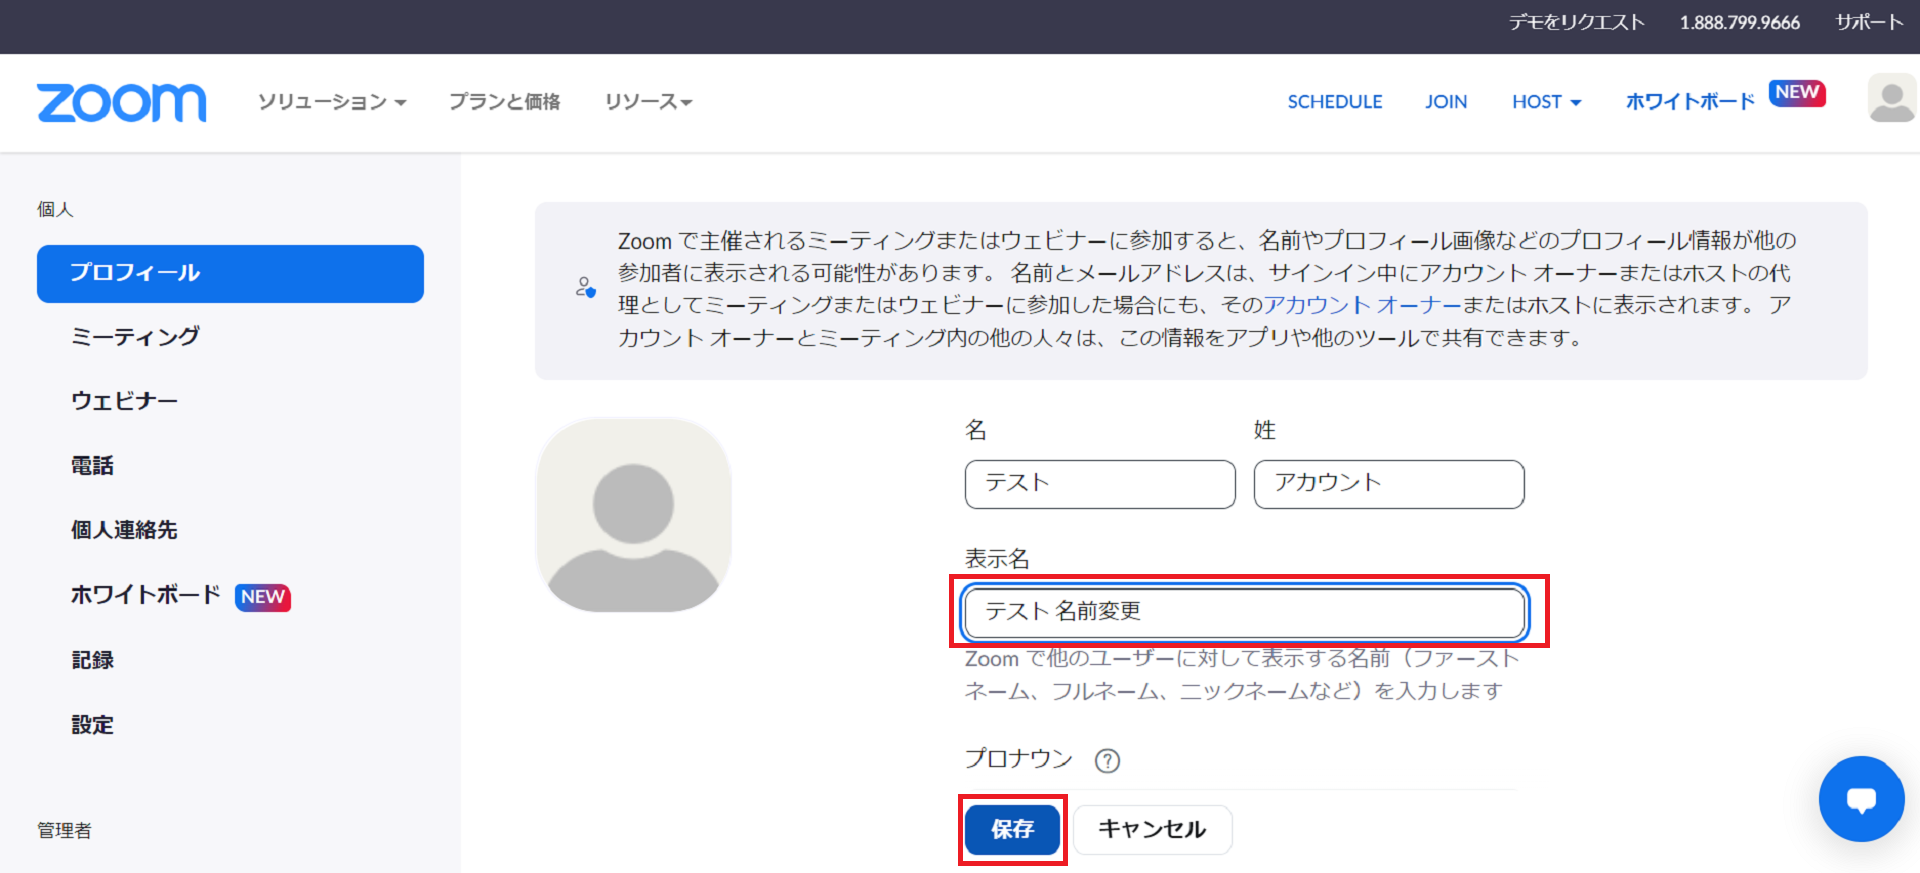Click the Zoom logo
This screenshot has width=1920, height=873.
(x=121, y=102)
